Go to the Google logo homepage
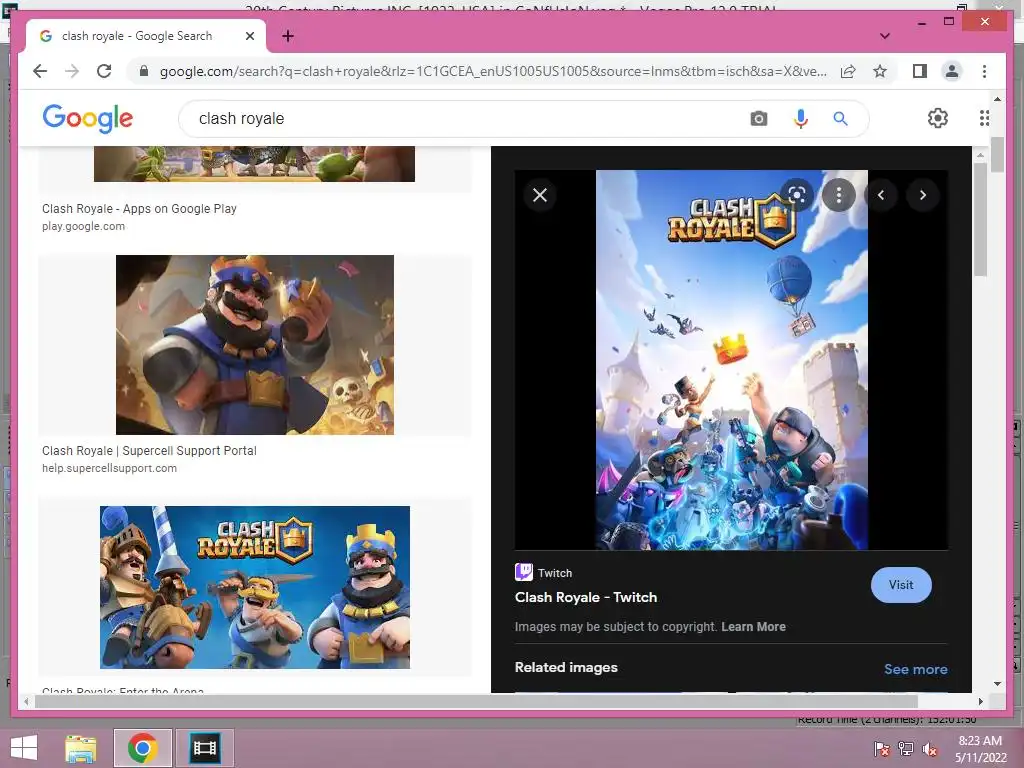 coord(88,118)
